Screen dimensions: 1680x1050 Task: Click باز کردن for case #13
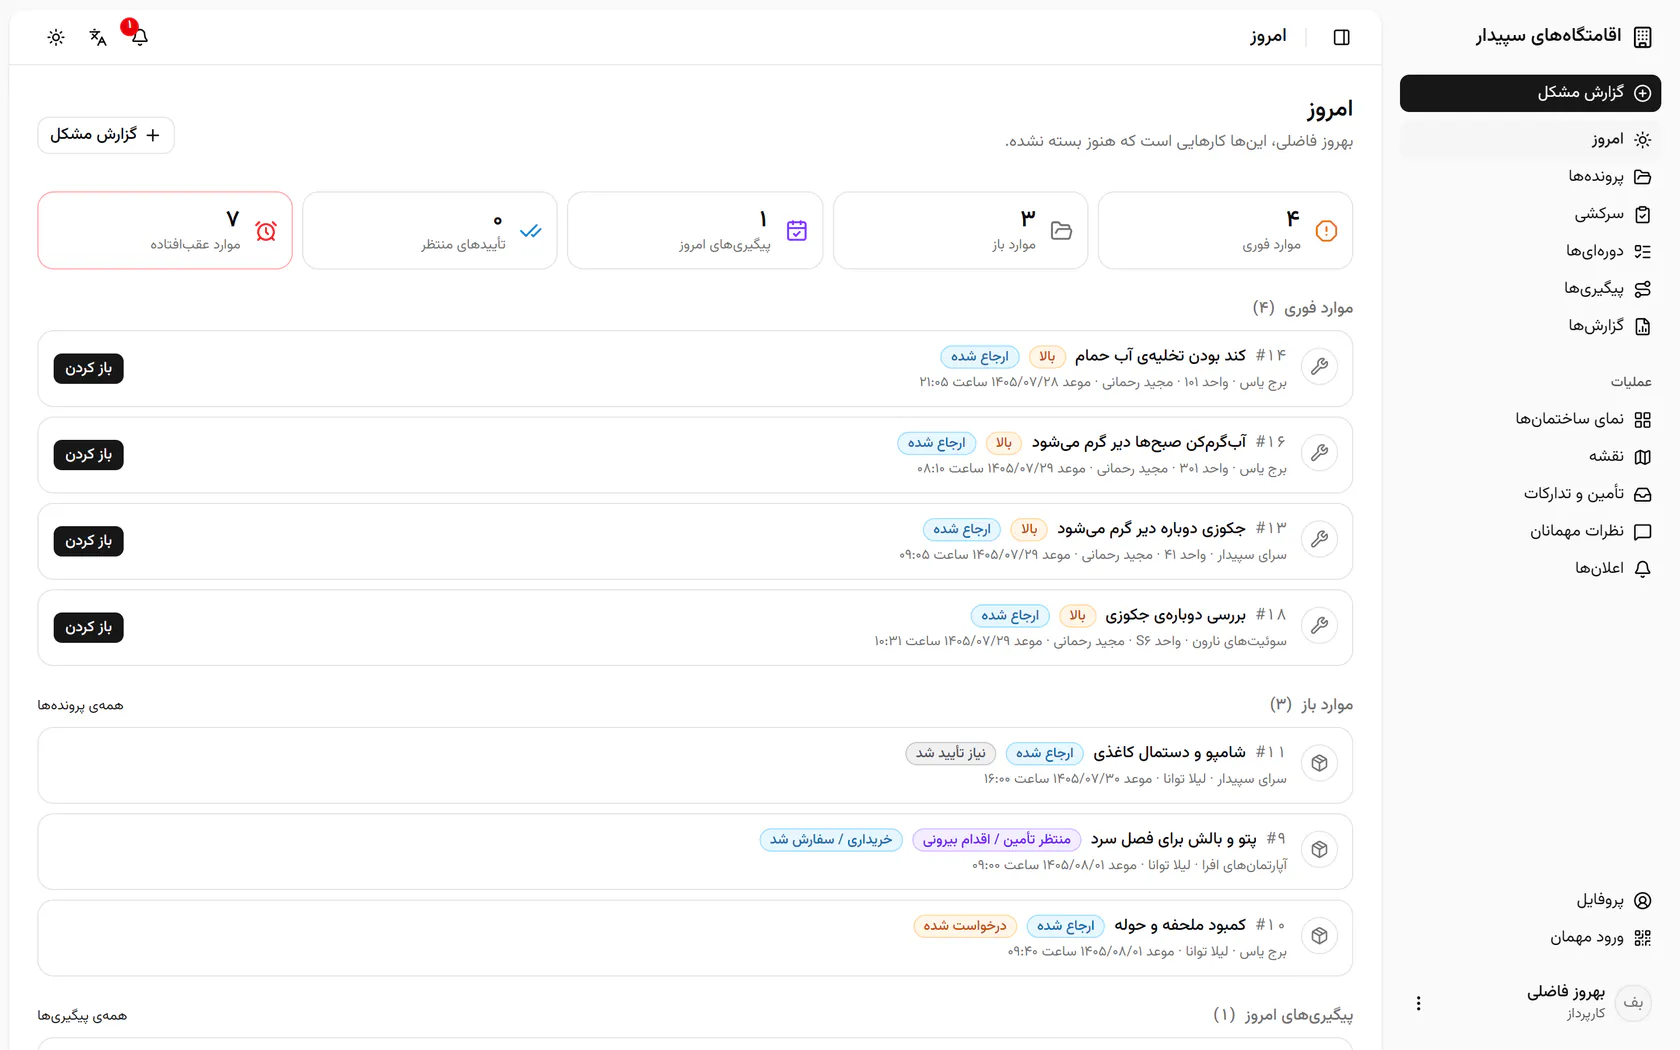89,541
